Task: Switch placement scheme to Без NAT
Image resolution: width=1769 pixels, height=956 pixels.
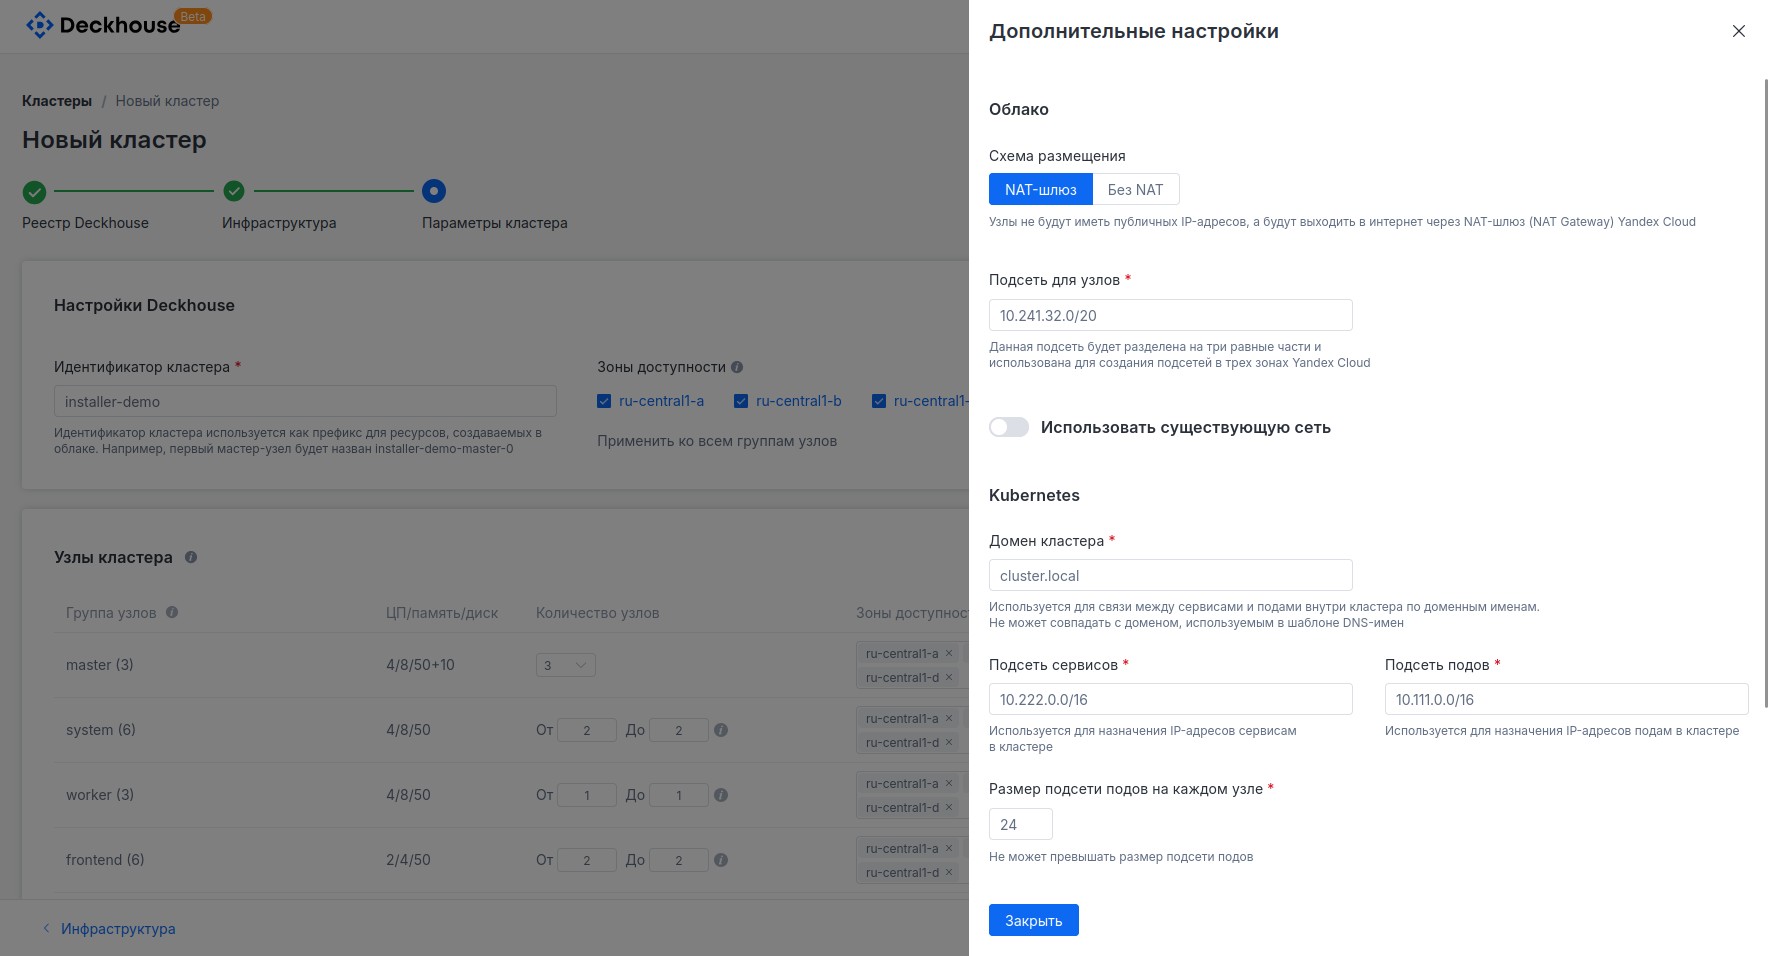Action: pos(1136,189)
